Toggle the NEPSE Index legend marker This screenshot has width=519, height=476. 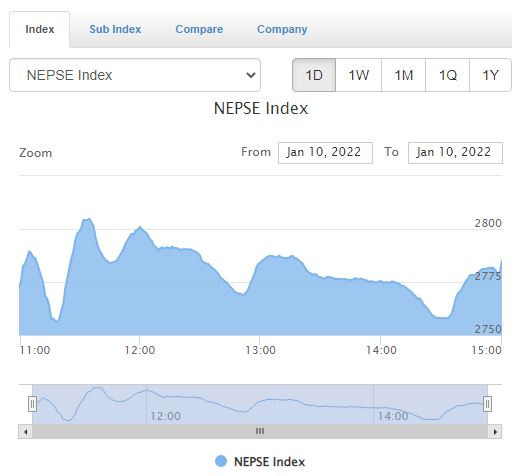[221, 461]
